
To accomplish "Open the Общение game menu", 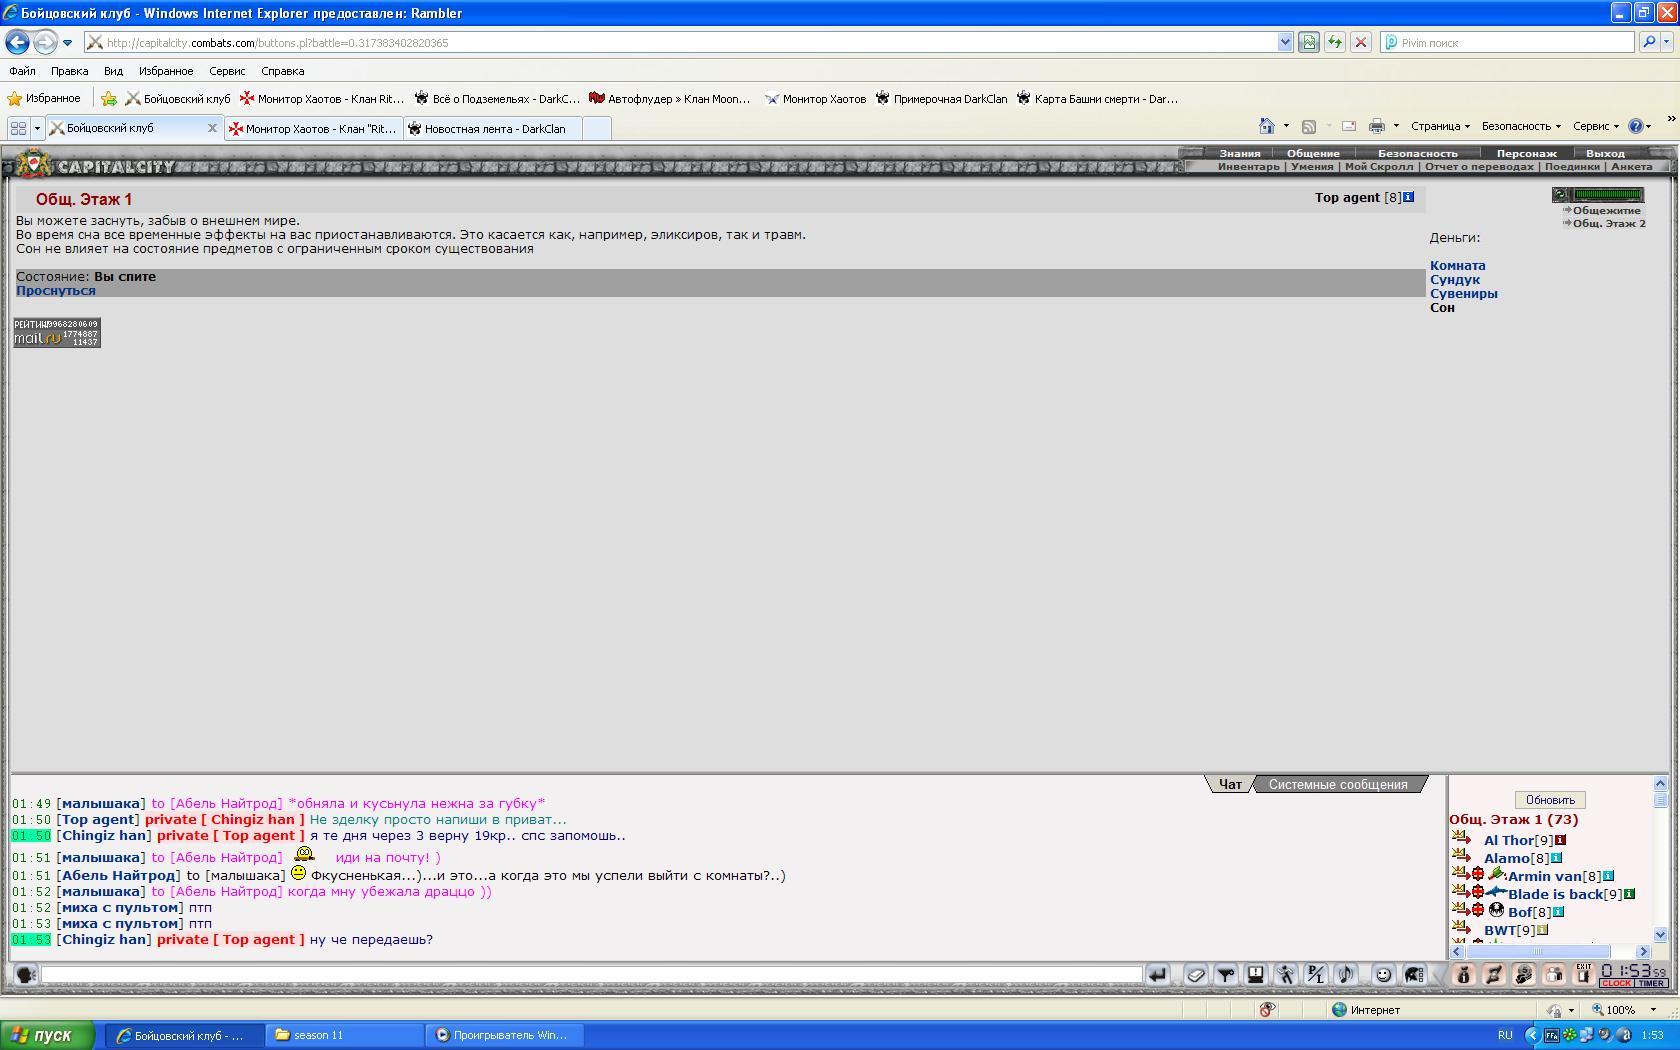I will pyautogui.click(x=1313, y=153).
